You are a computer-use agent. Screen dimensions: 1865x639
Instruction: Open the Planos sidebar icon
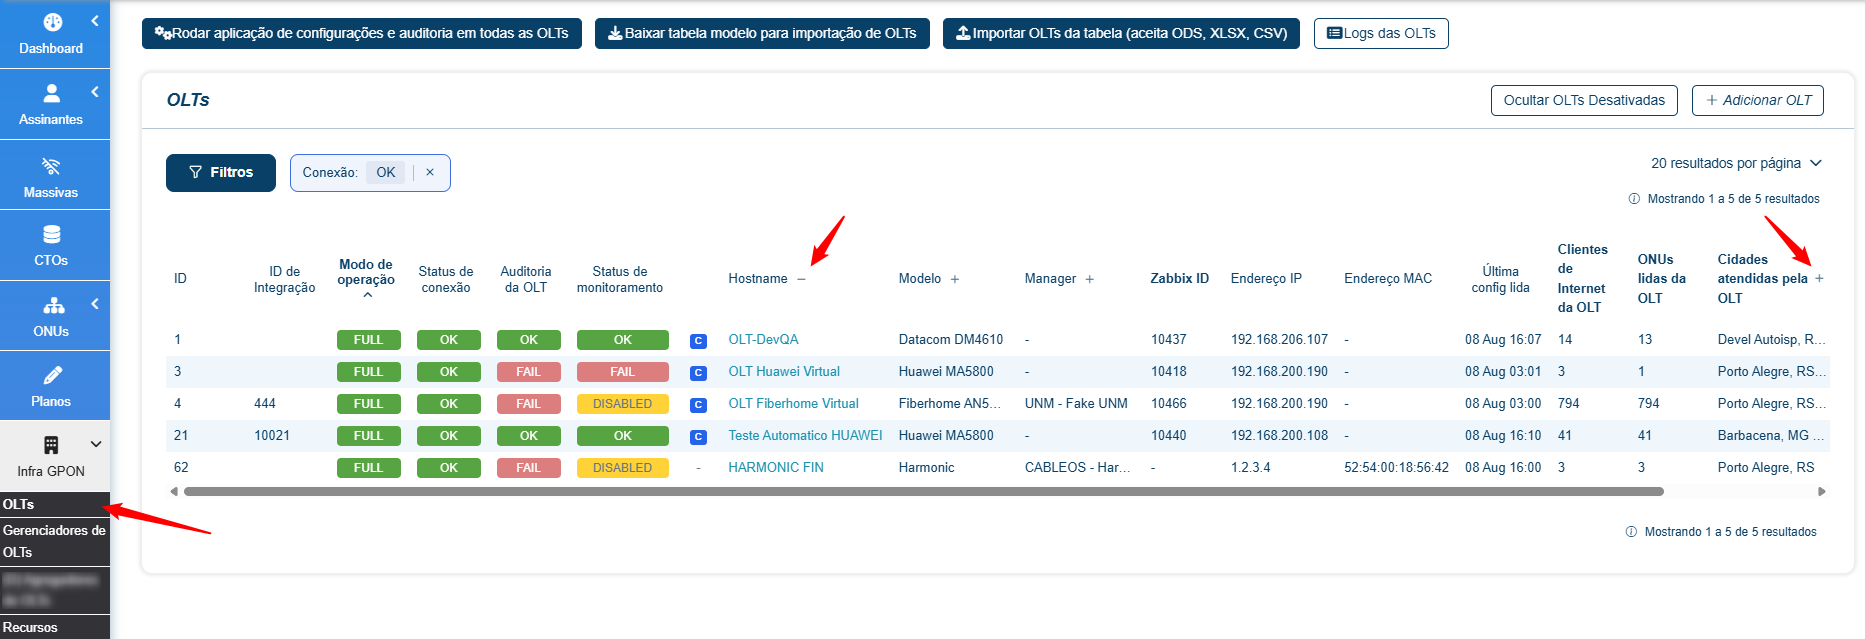click(x=53, y=376)
